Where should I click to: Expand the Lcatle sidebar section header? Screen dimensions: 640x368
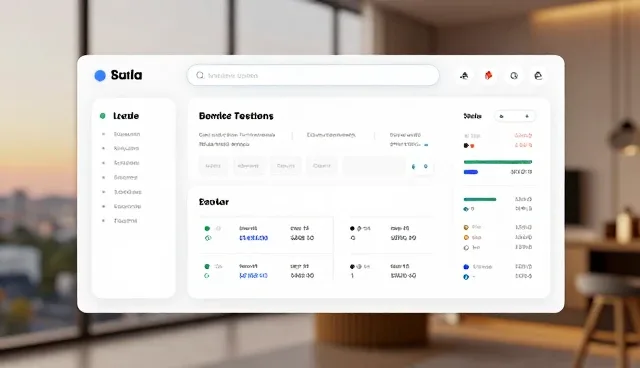pyautogui.click(x=126, y=116)
